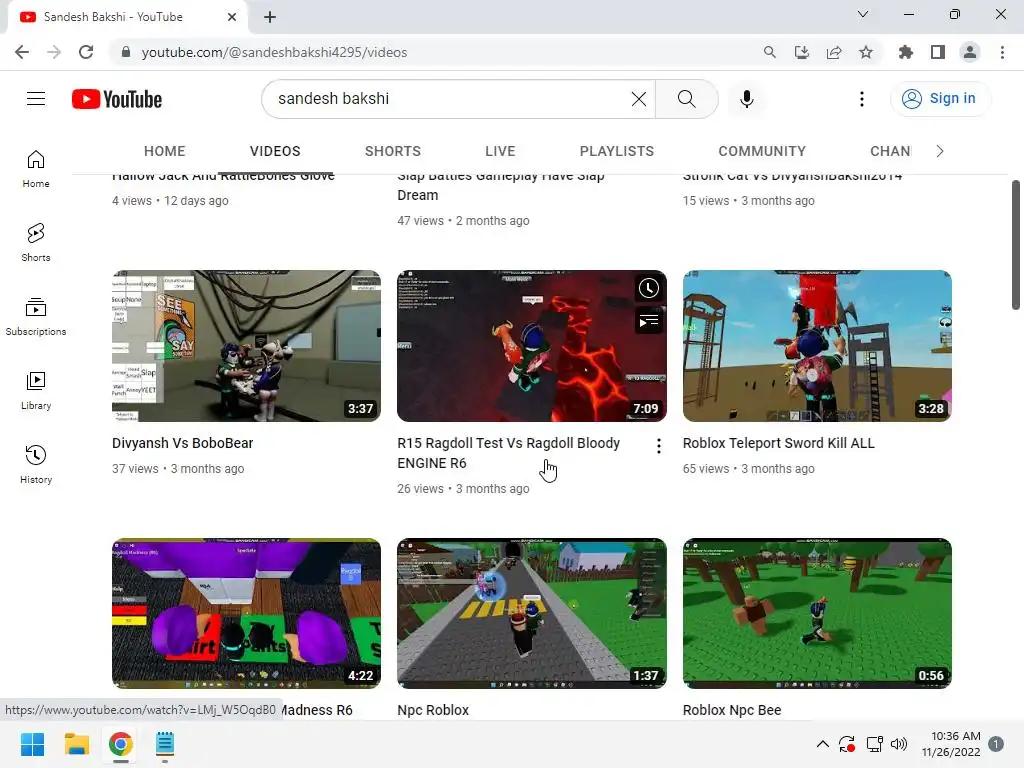Click "Slap Dream" partial video title
The height and width of the screenshot is (768, 1024).
pyautogui.click(x=501, y=185)
